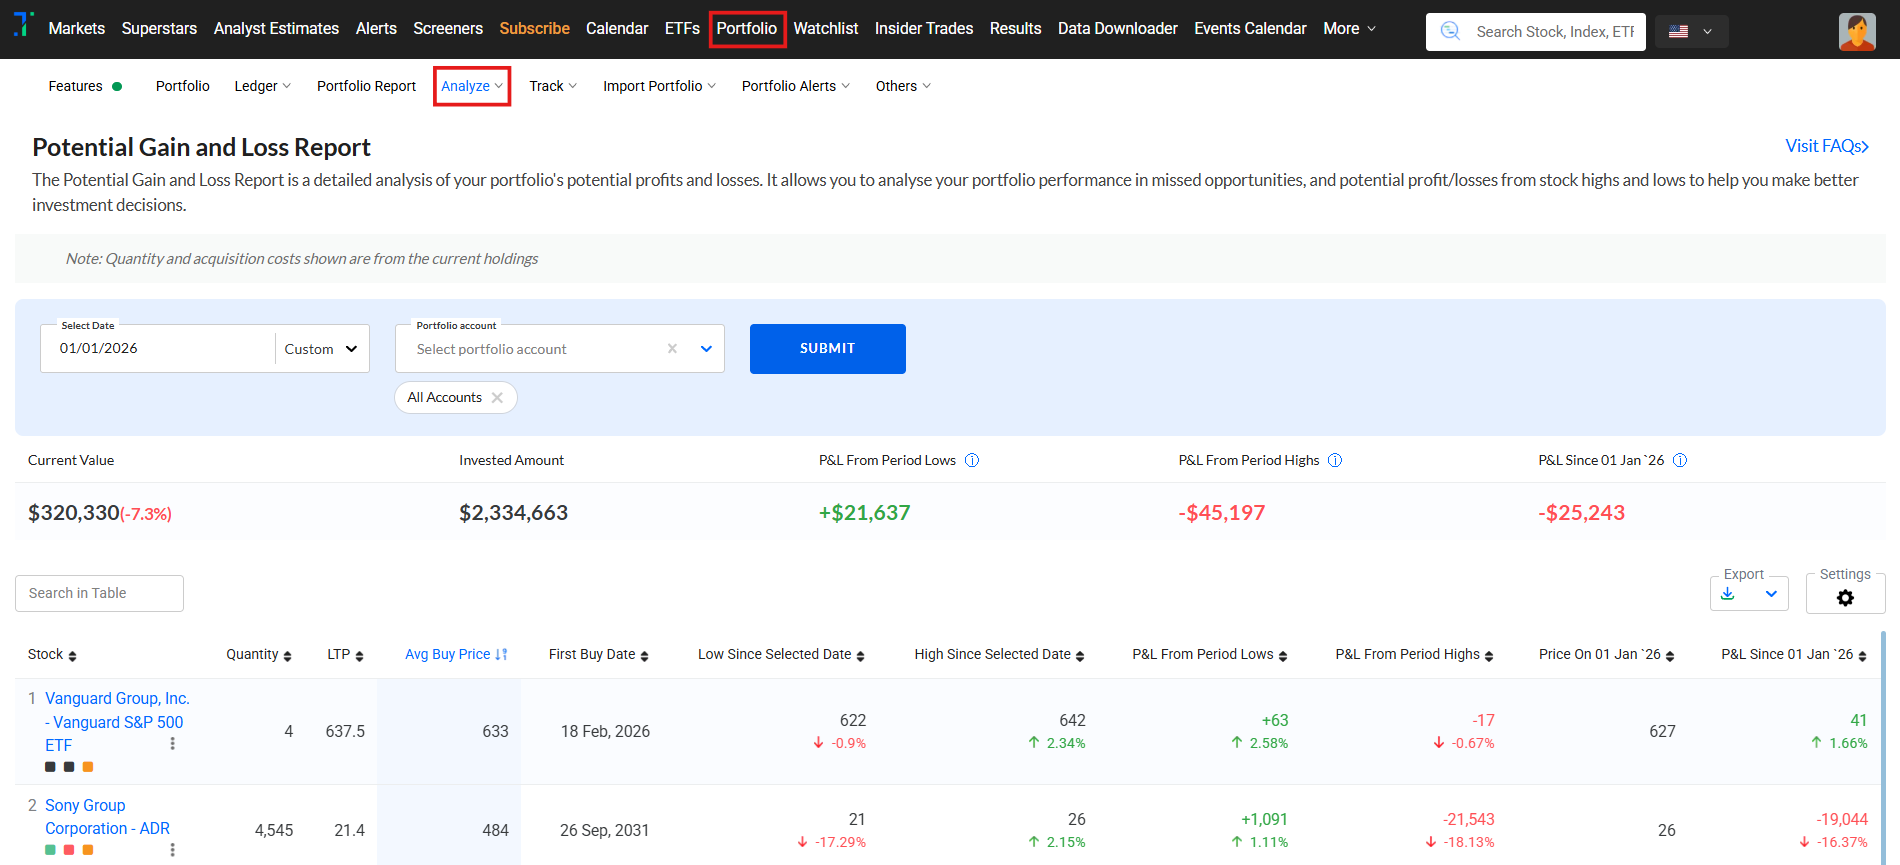Click the +$21,637 period lows value
The image size is (1900, 865).
pyautogui.click(x=865, y=513)
